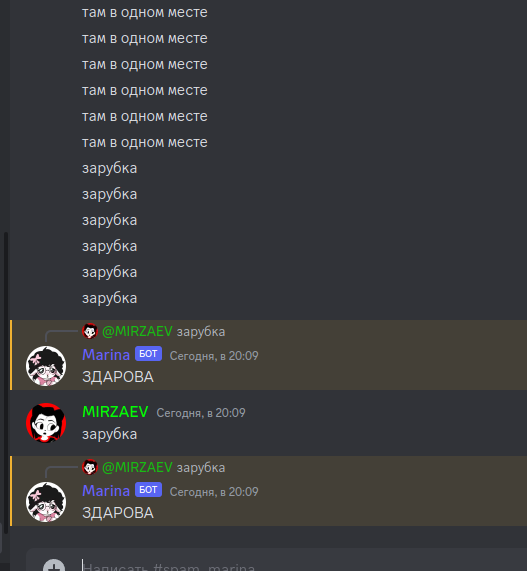The height and width of the screenshot is (571, 527).
Task: Click the Marina username in the last message
Action: click(x=106, y=491)
